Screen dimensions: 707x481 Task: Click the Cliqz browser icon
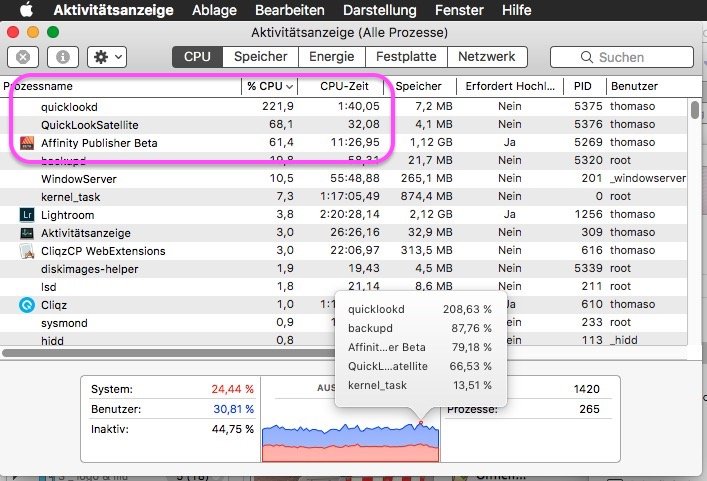coord(27,305)
